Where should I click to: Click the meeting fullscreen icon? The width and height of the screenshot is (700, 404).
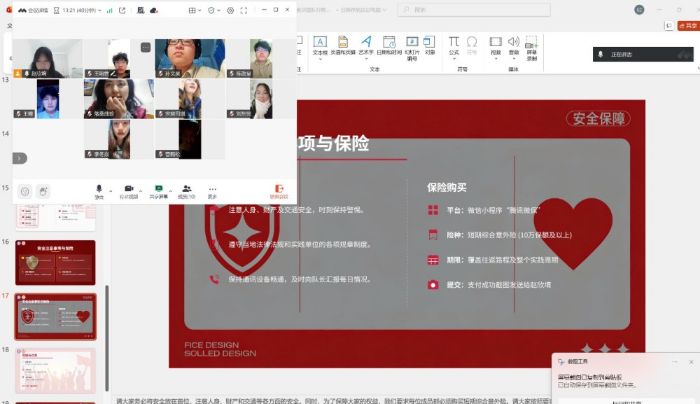[x=246, y=10]
